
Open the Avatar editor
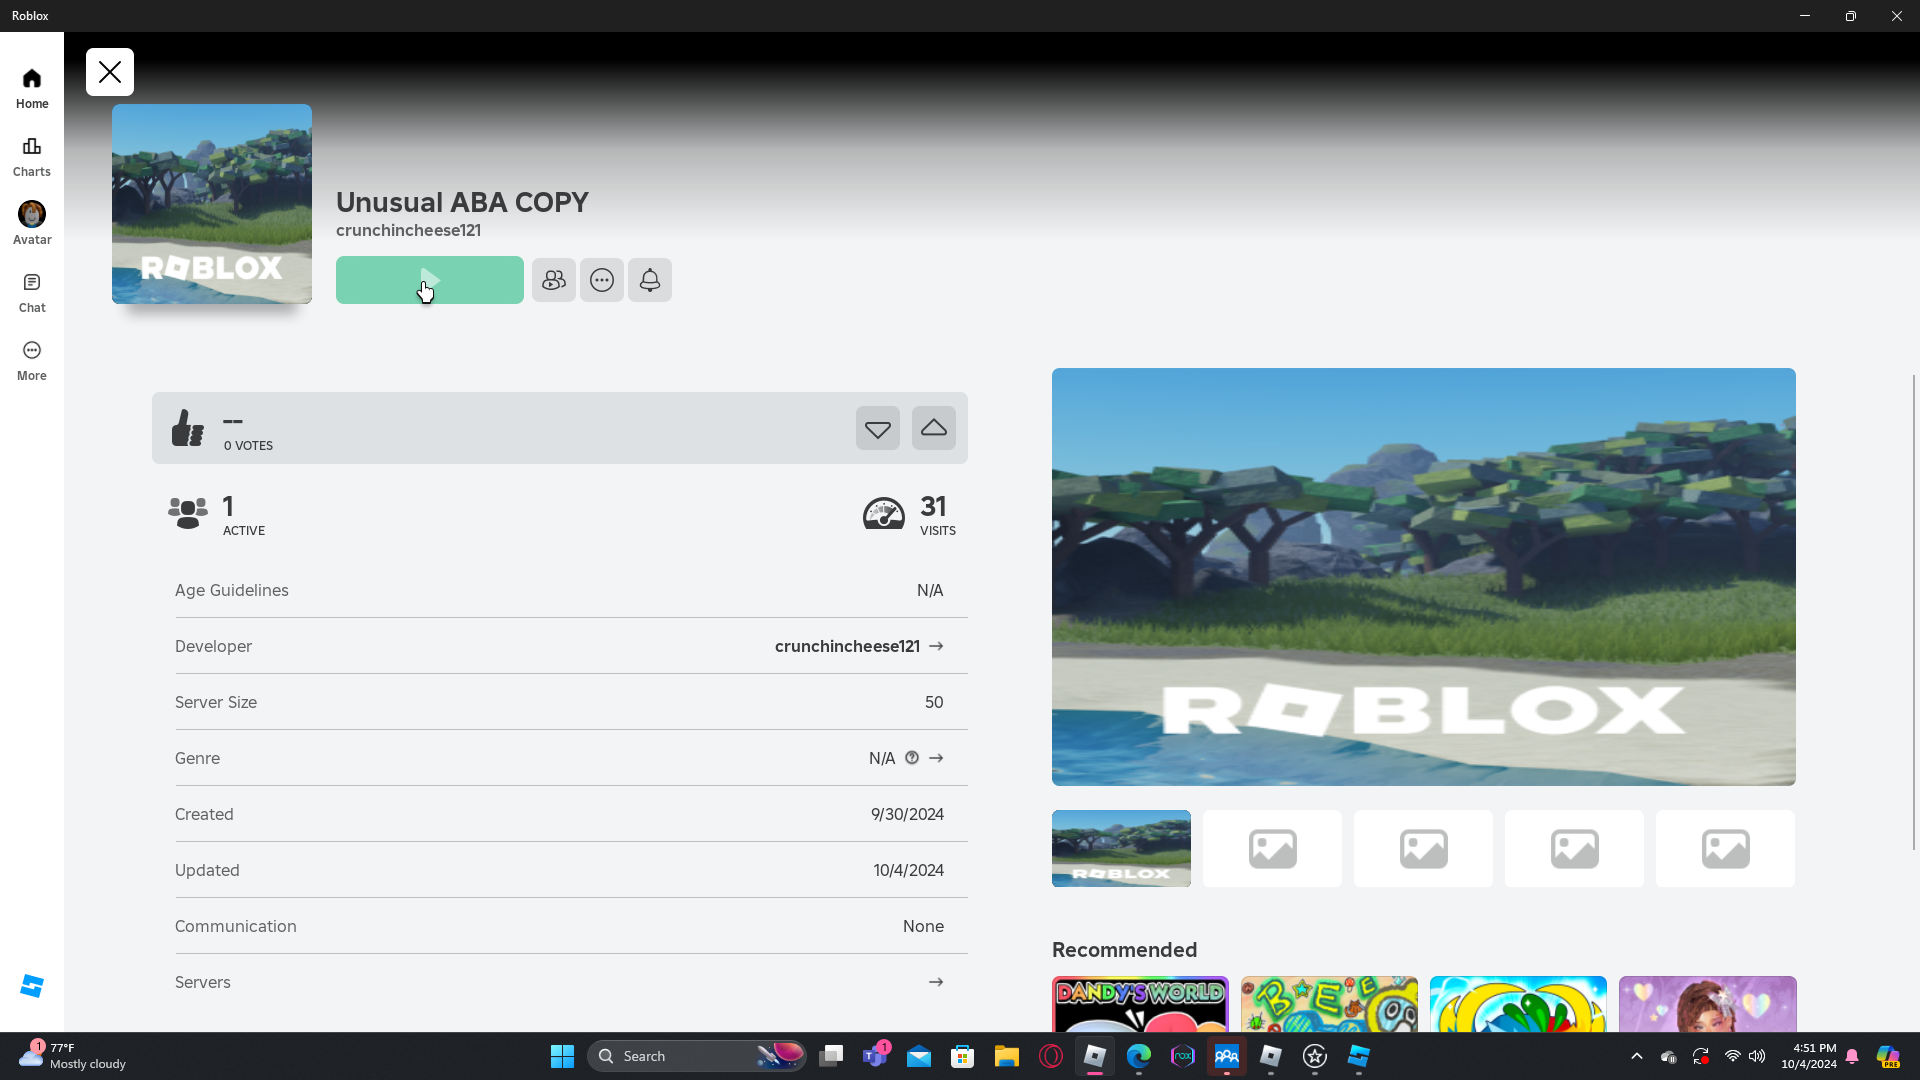(x=32, y=224)
